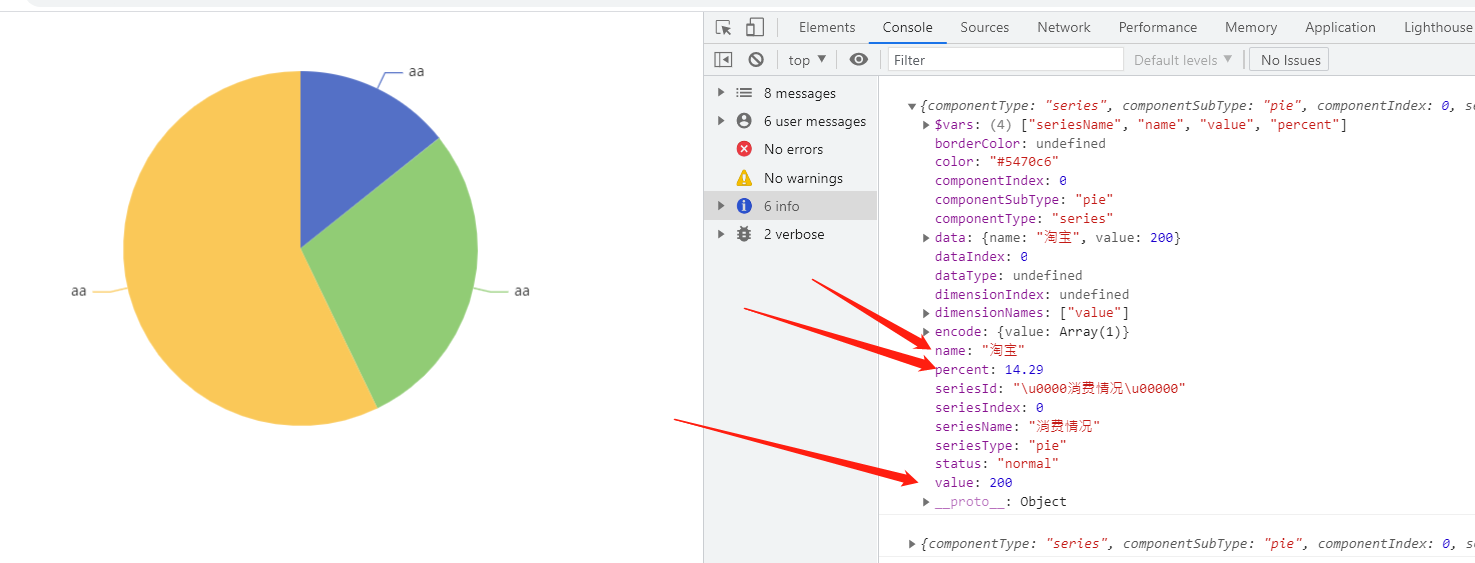Open the top context dropdown
Image resolution: width=1475 pixels, height=563 pixels.
click(808, 60)
